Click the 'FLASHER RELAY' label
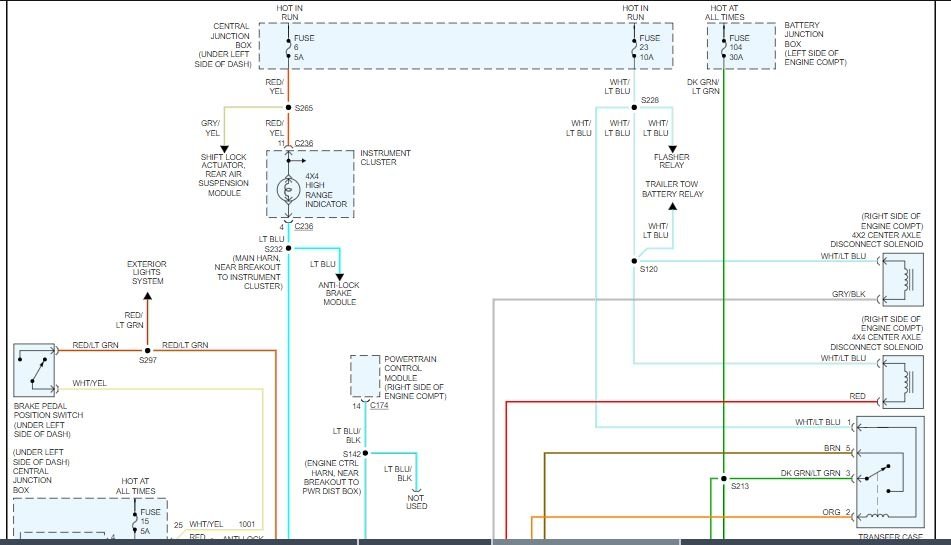 pos(671,161)
